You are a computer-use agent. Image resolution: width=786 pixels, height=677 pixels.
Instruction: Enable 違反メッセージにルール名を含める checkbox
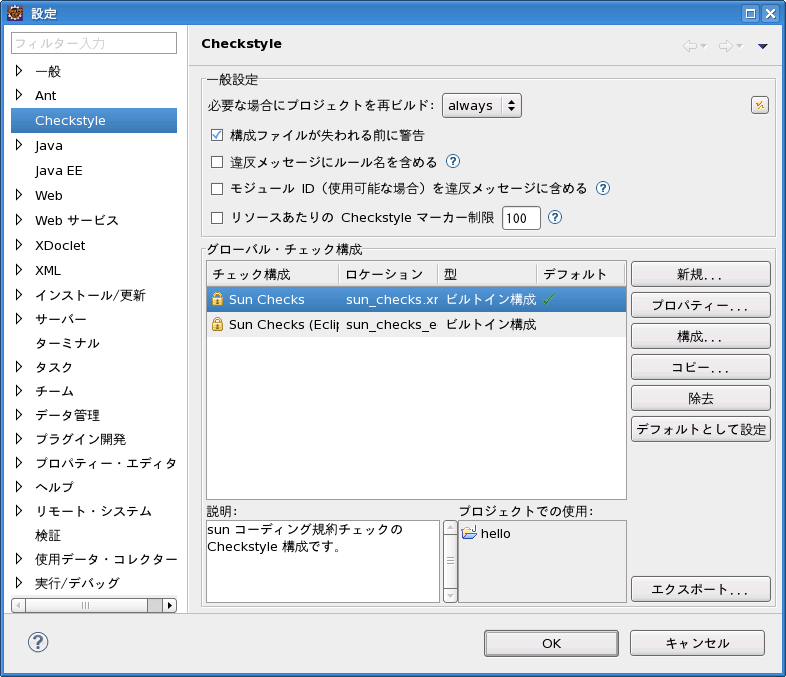(217, 162)
